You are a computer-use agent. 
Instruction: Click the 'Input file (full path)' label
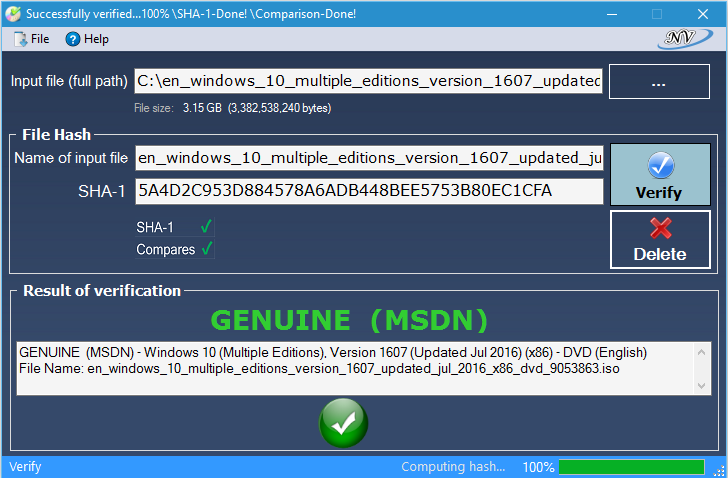69,81
